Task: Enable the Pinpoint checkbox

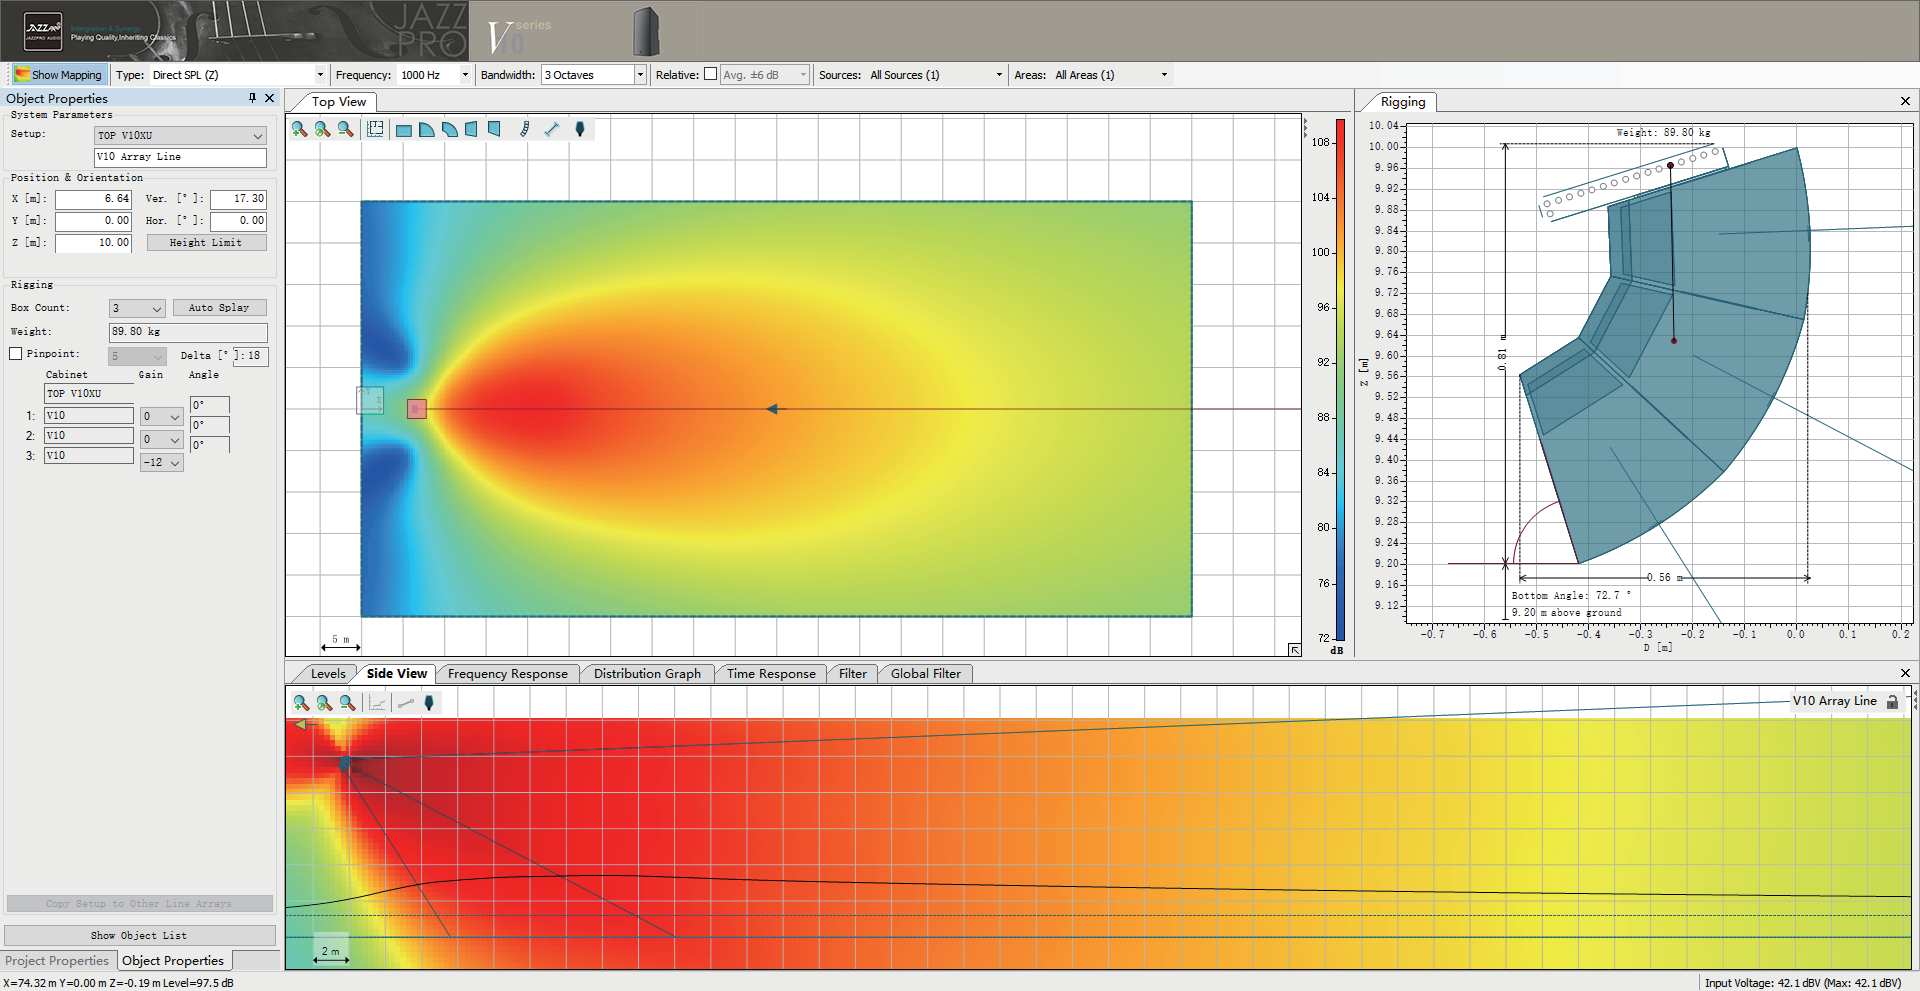Action: tap(16, 354)
